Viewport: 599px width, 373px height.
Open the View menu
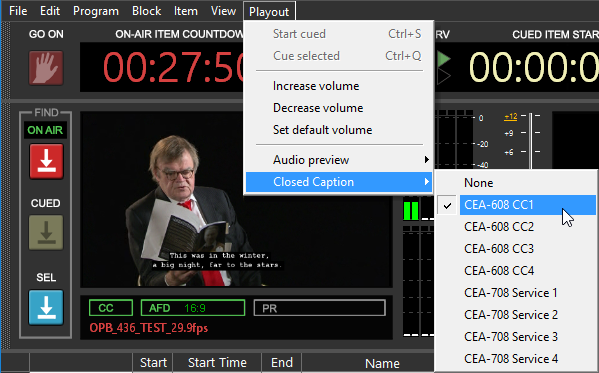(x=223, y=11)
